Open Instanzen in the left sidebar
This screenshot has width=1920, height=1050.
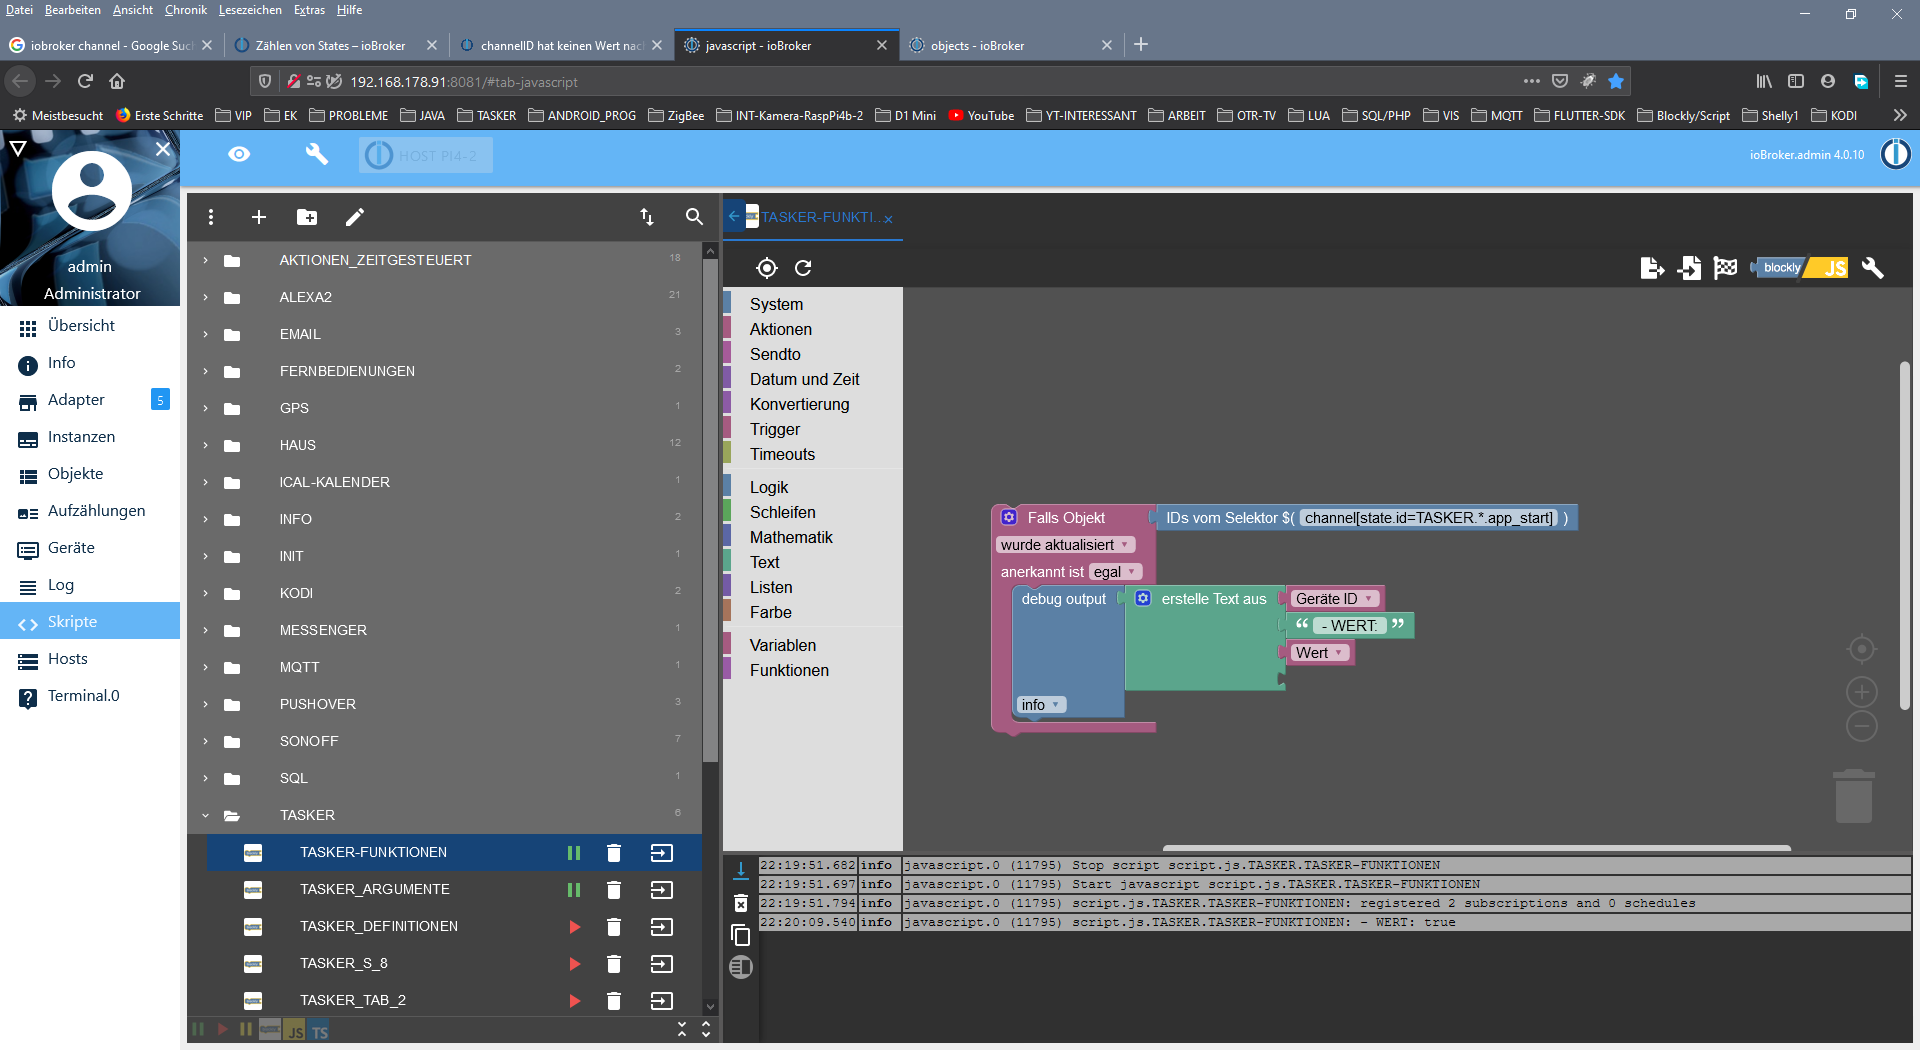pos(81,437)
